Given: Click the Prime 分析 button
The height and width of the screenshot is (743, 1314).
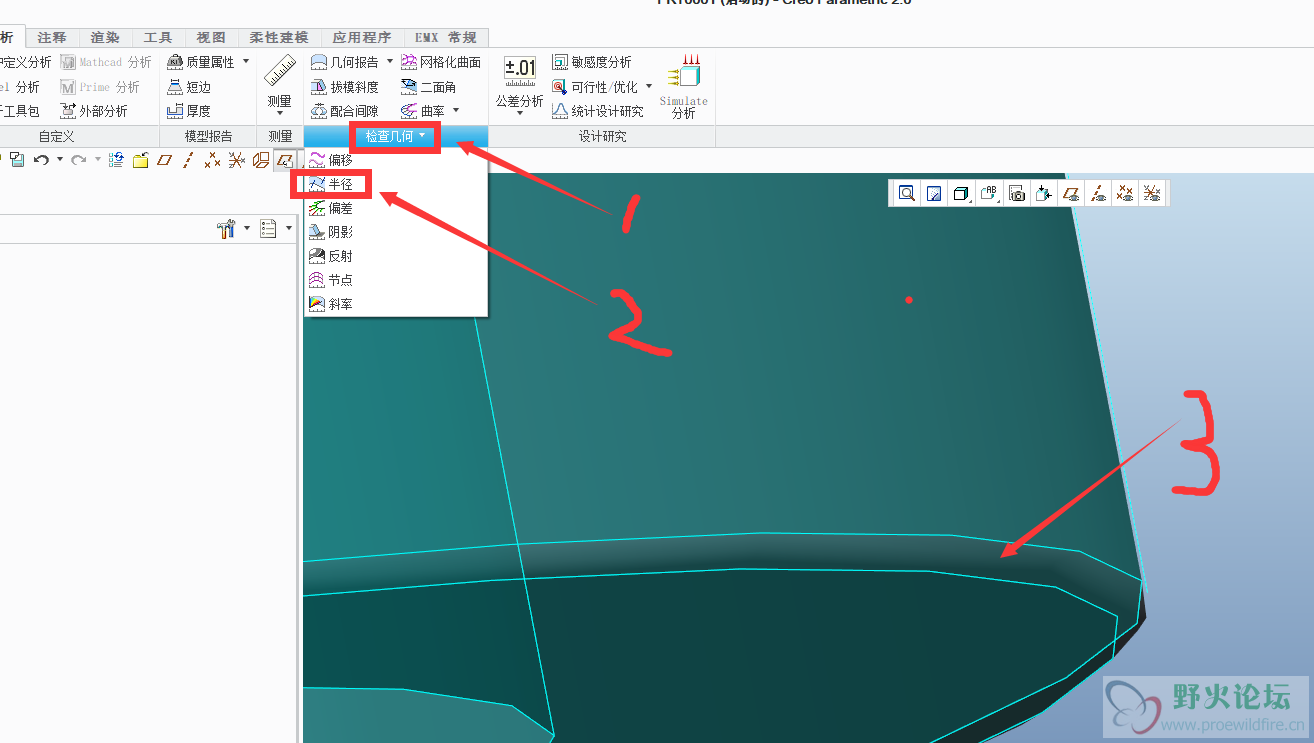Looking at the screenshot, I should click(x=100, y=87).
